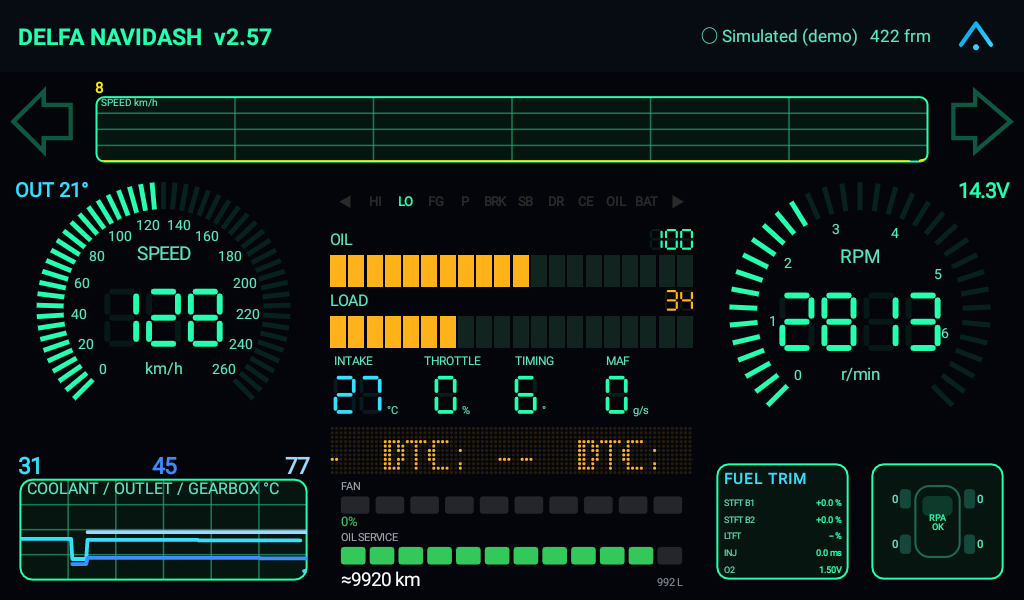This screenshot has height=600, width=1024.
Task: Click the FAN 0% label
Action: point(349,522)
